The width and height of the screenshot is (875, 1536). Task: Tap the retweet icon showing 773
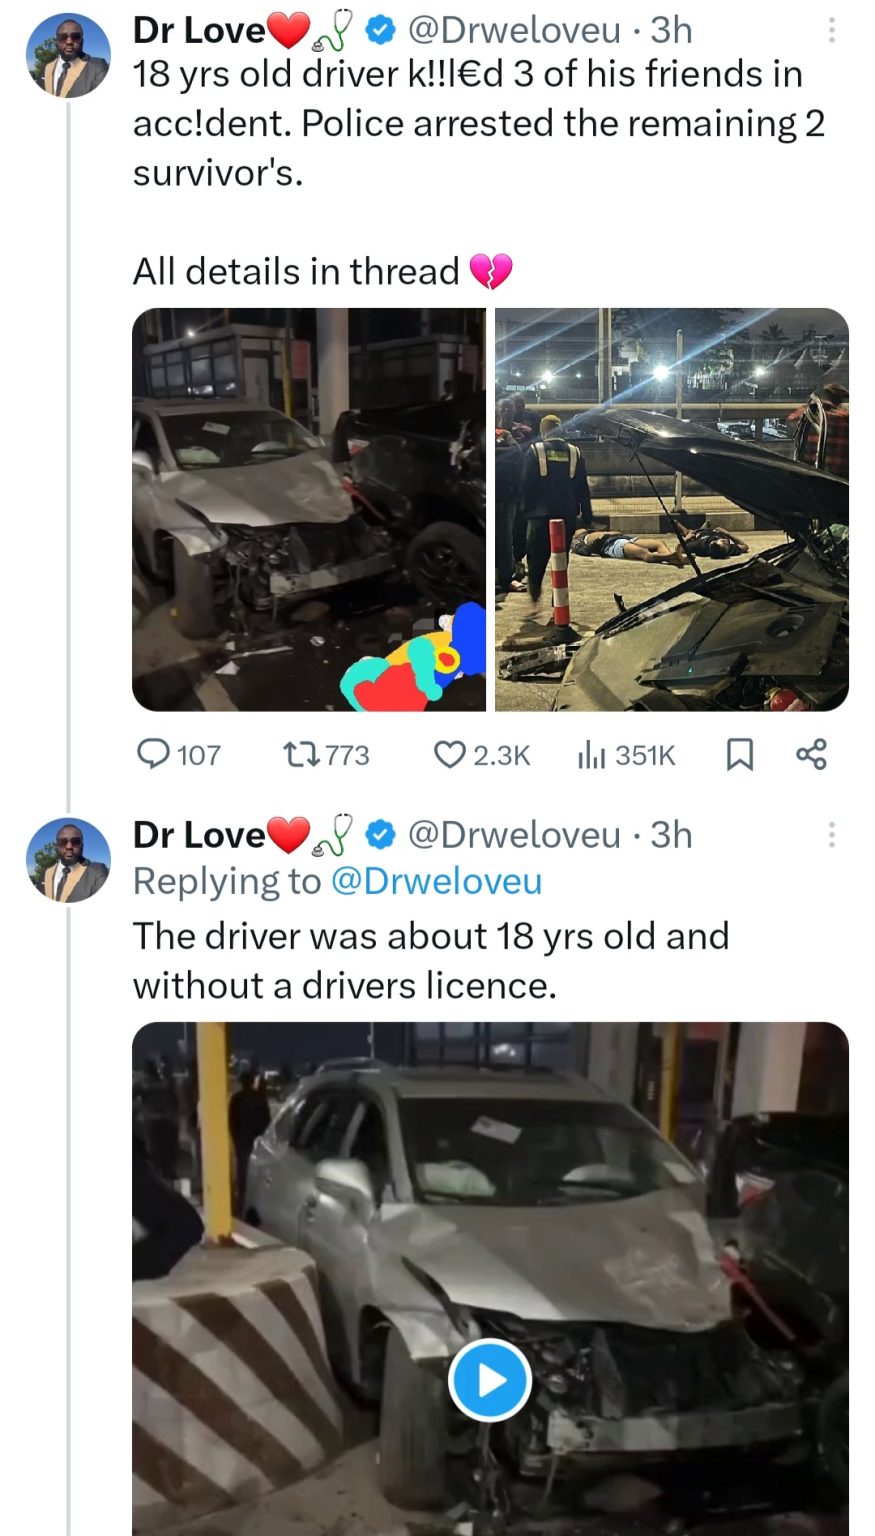point(299,754)
